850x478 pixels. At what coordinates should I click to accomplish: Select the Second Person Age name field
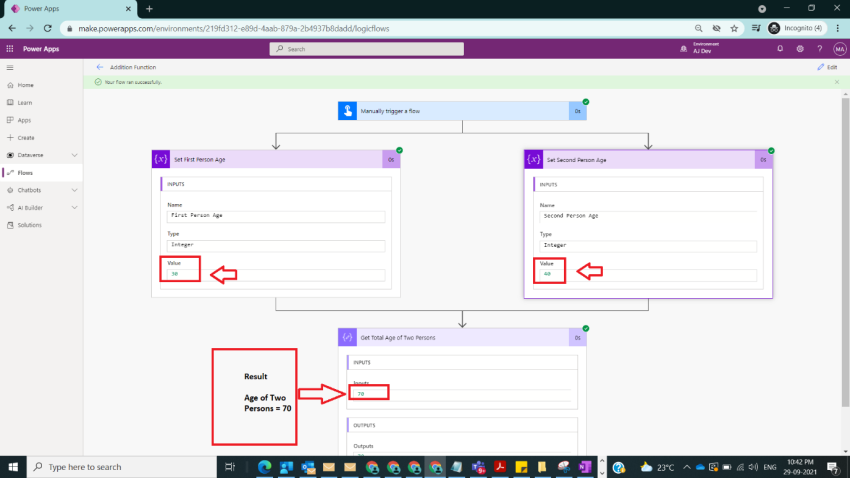coord(648,216)
